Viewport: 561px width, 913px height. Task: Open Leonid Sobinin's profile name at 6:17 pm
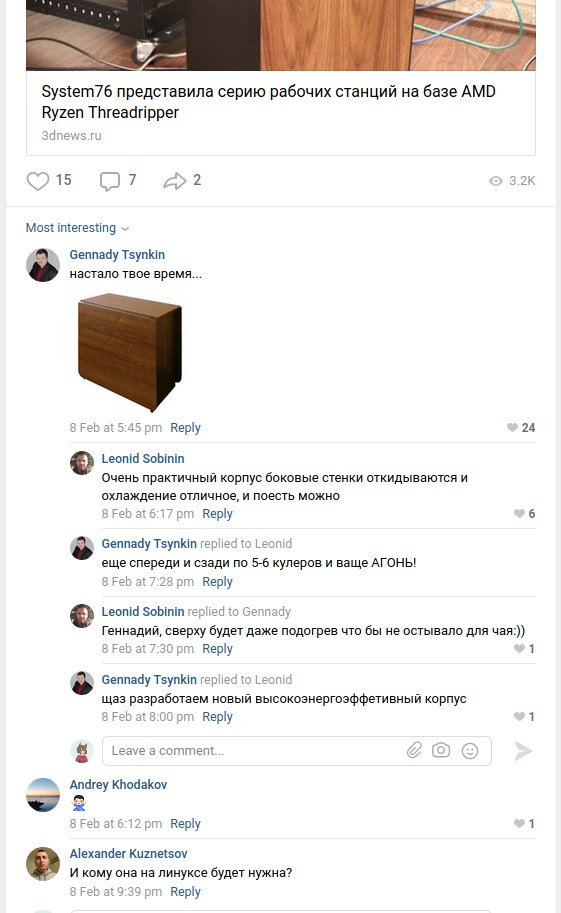pos(143,458)
